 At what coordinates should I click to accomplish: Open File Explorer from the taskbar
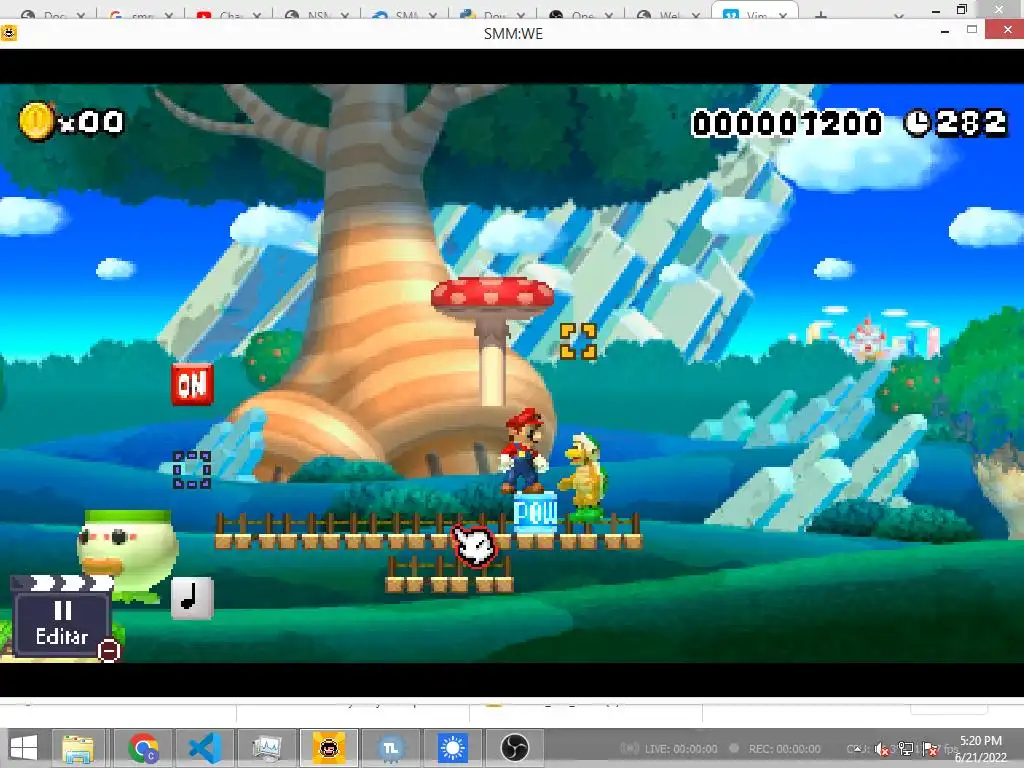tap(78, 748)
